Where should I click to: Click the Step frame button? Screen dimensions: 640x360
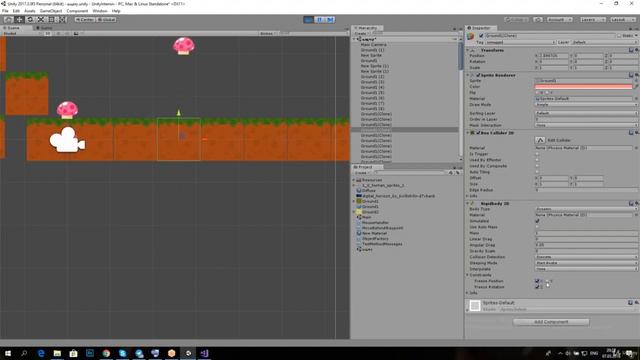[330, 20]
